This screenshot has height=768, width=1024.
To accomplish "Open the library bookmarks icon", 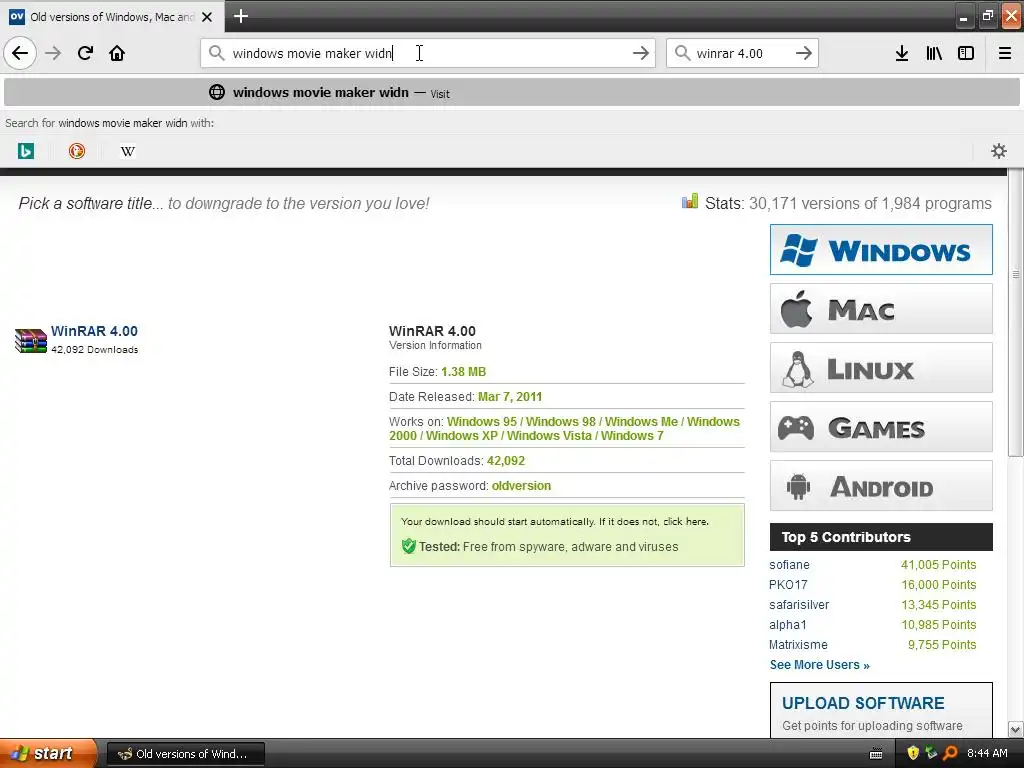I will pos(934,53).
